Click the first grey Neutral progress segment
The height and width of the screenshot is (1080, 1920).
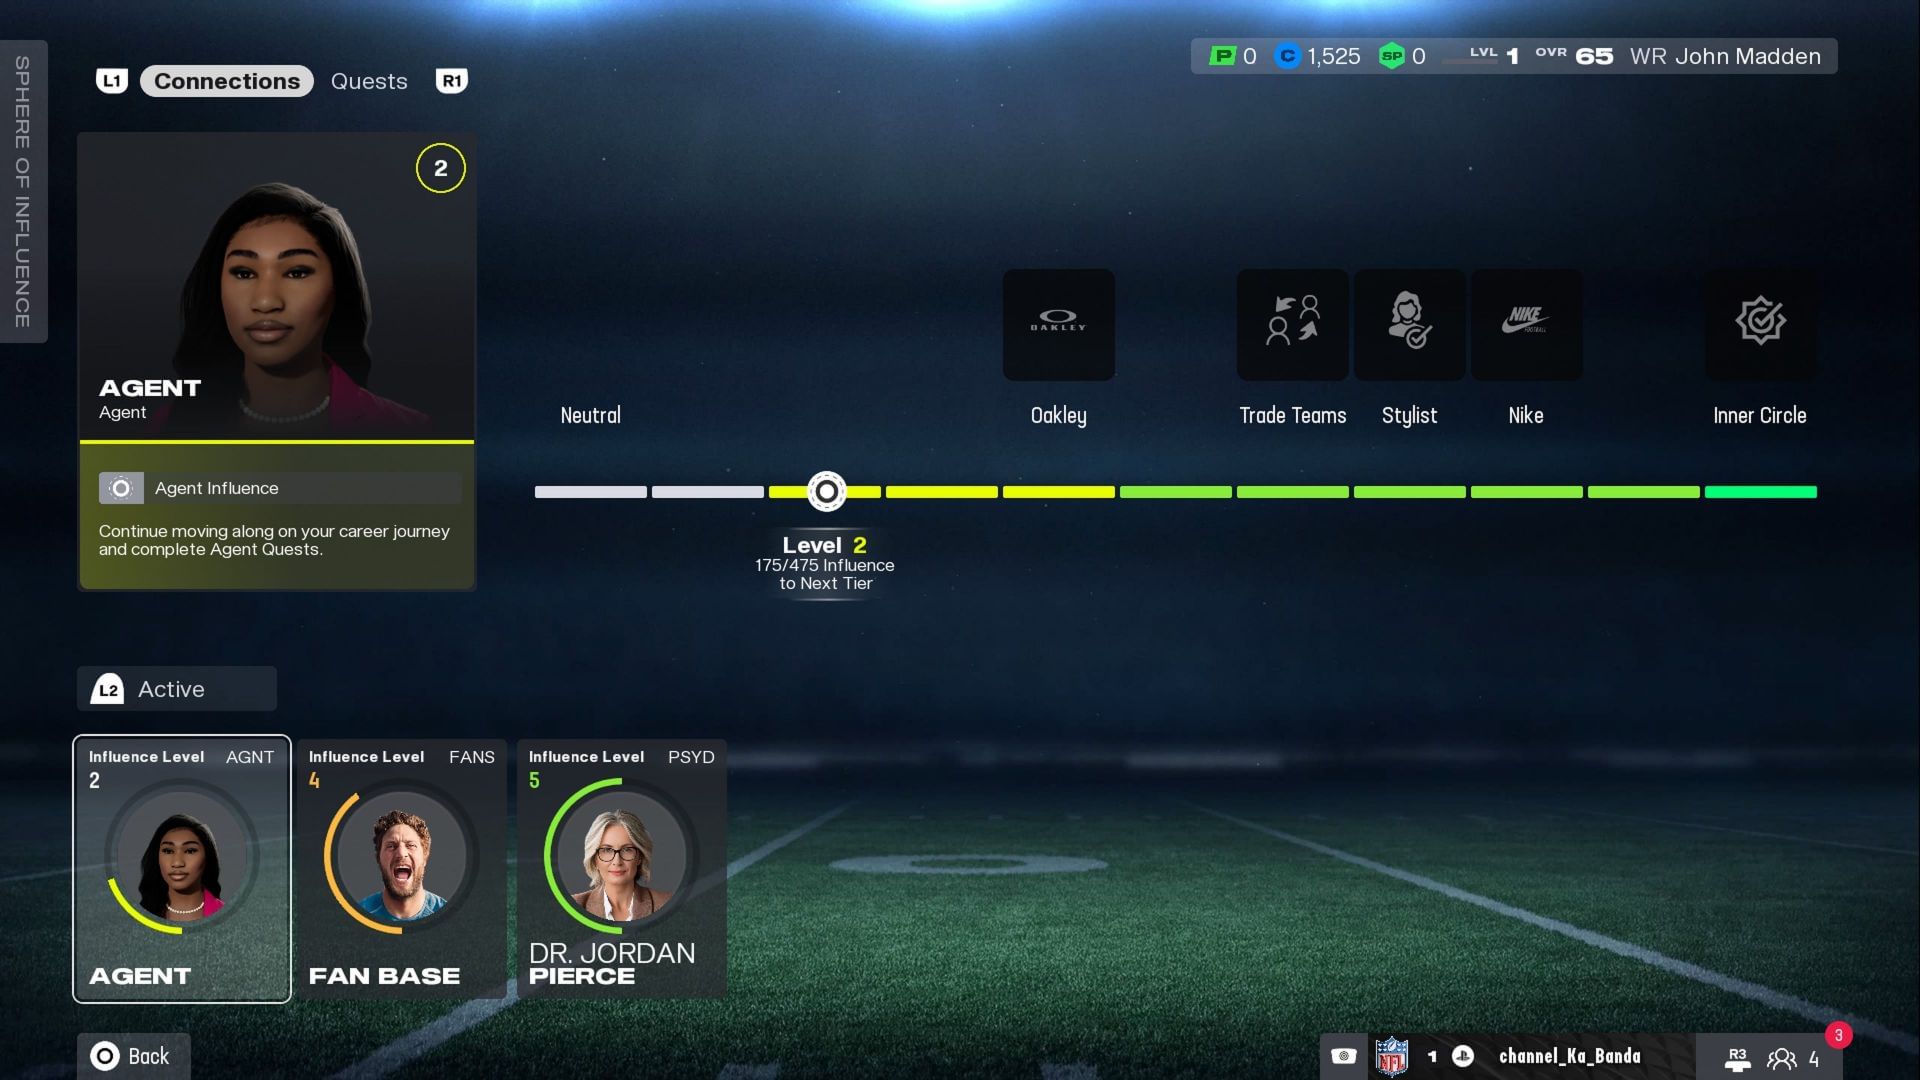590,492
